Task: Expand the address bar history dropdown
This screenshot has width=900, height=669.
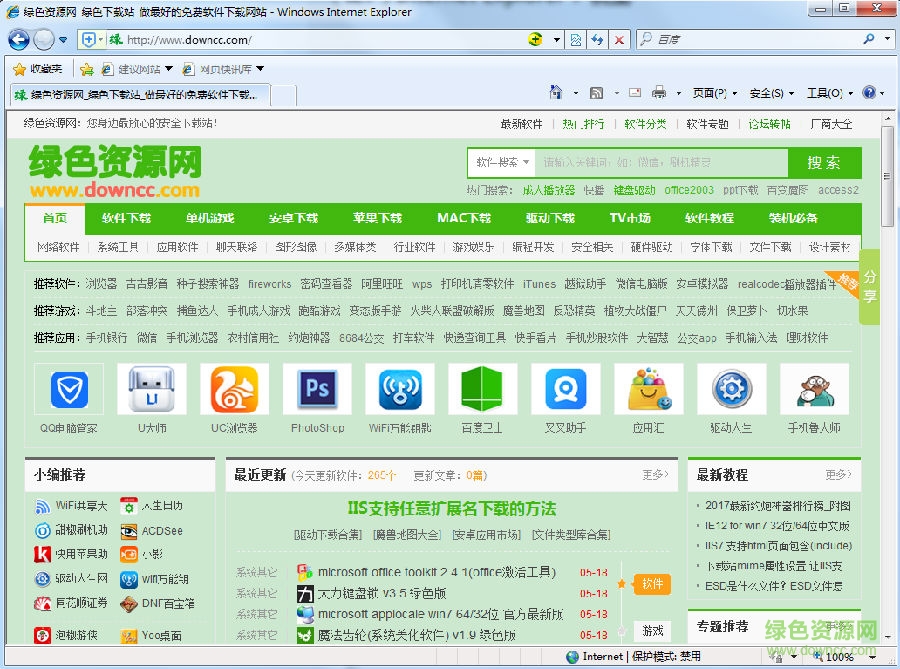Action: coord(557,40)
